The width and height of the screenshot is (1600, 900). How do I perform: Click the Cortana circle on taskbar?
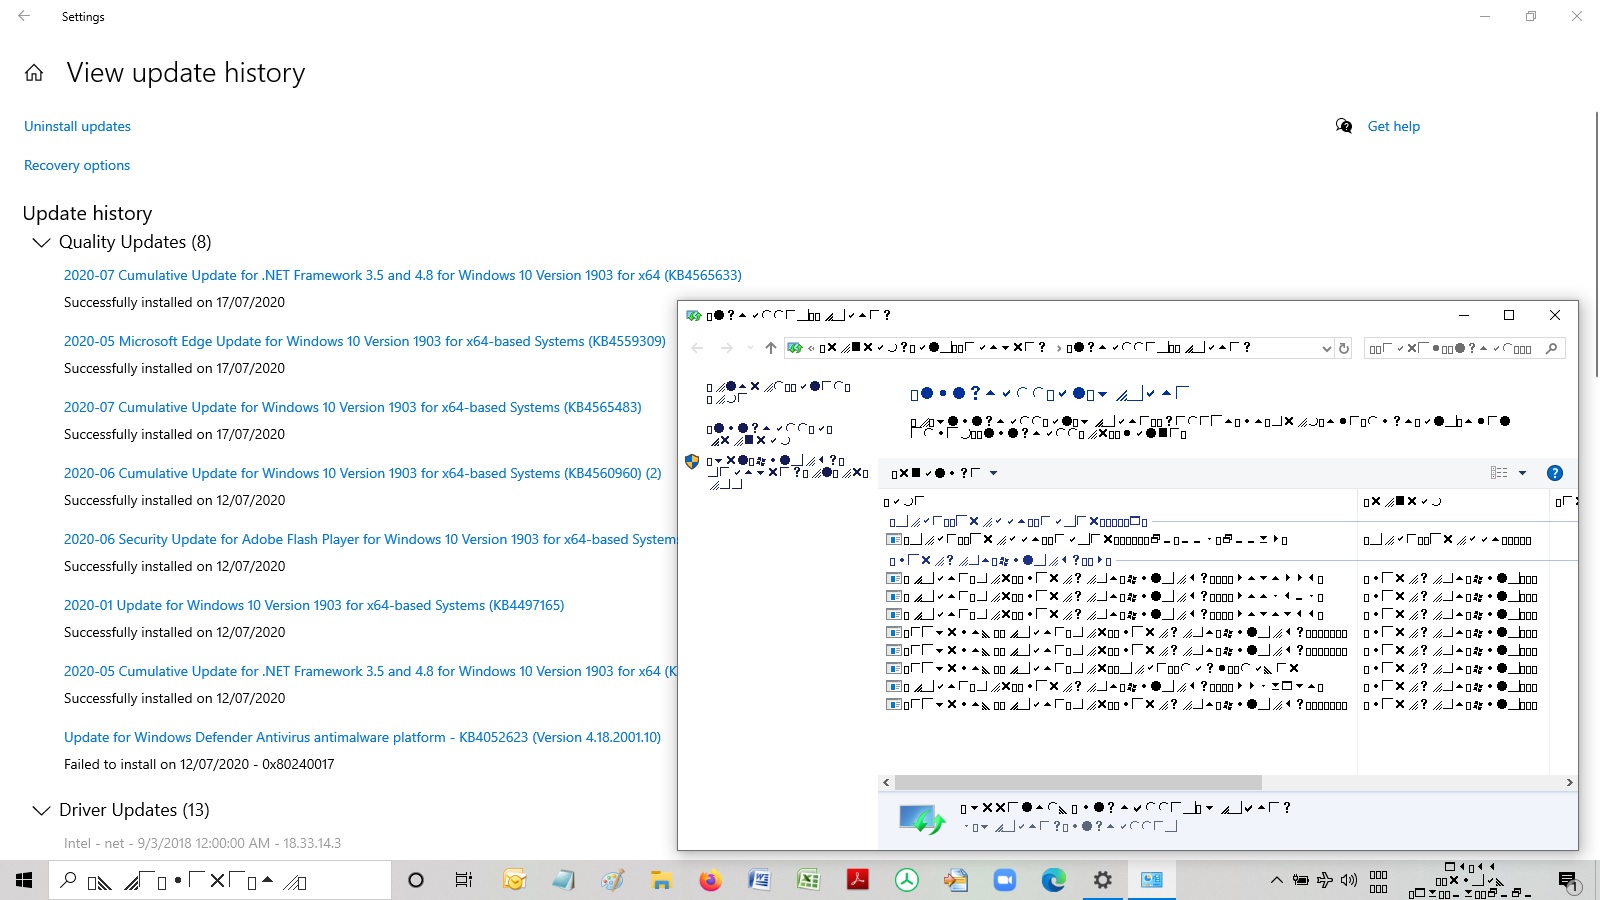tap(416, 880)
